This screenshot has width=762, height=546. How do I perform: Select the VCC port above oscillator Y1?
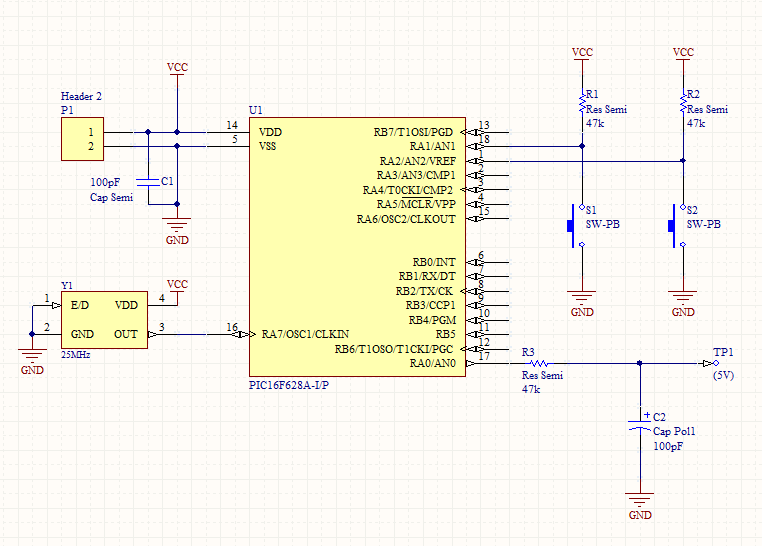coord(177,285)
